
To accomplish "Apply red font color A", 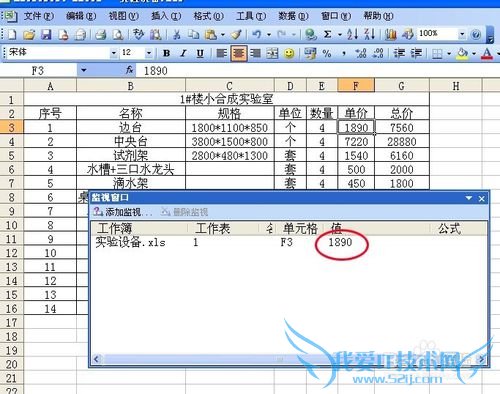I will pyautogui.click(x=487, y=53).
